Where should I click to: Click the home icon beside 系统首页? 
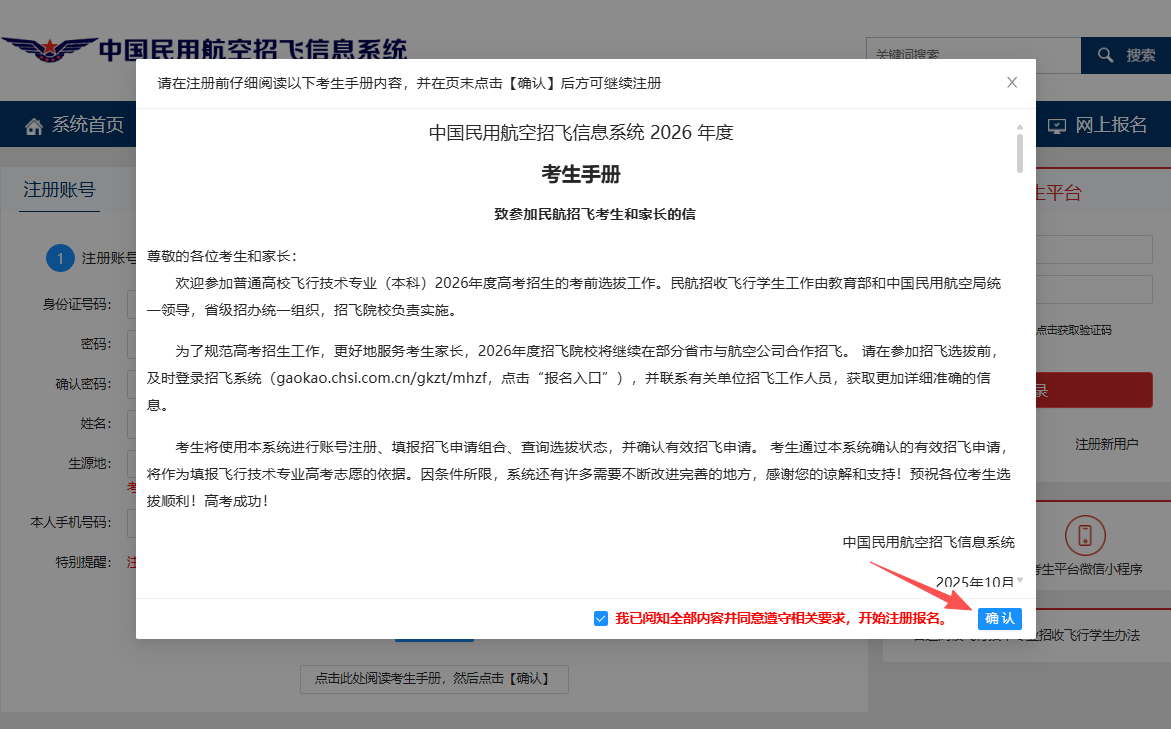pos(34,126)
